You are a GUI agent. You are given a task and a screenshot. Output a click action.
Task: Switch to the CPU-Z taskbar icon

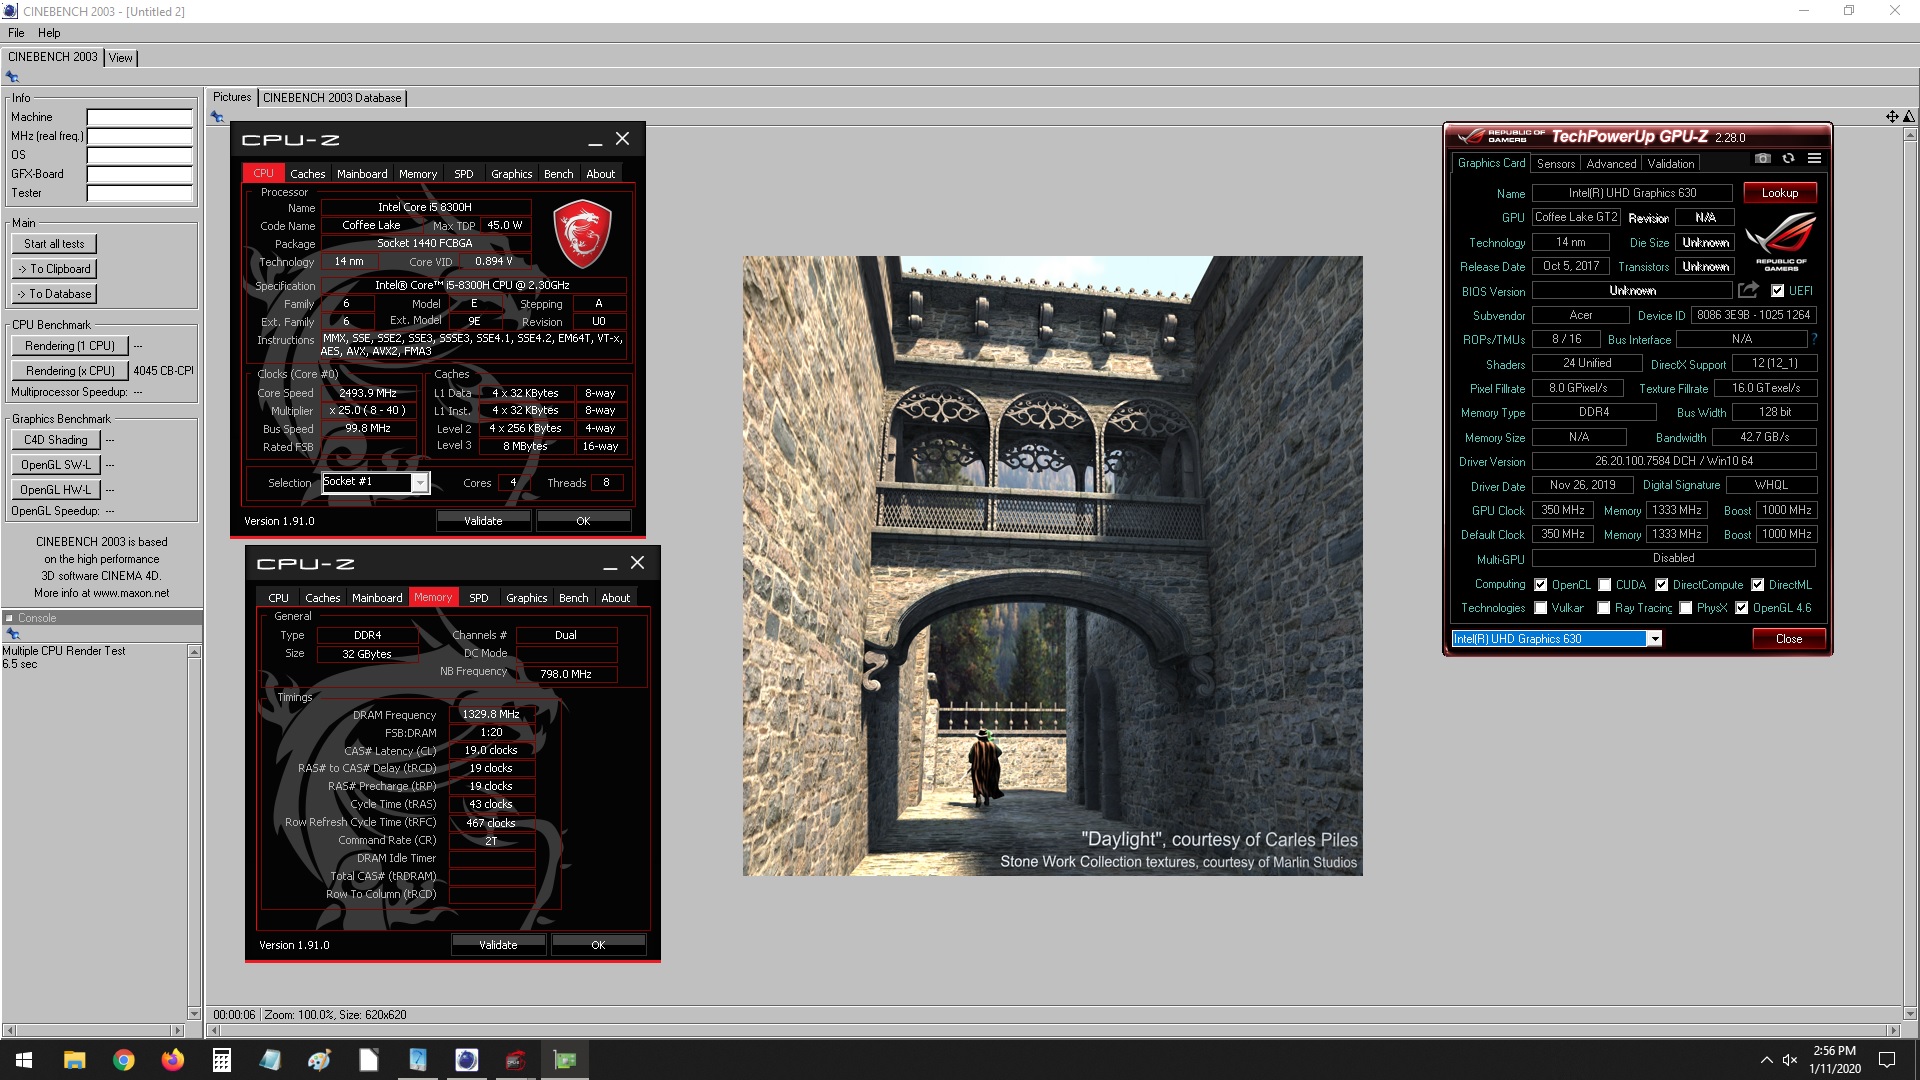tap(515, 1060)
